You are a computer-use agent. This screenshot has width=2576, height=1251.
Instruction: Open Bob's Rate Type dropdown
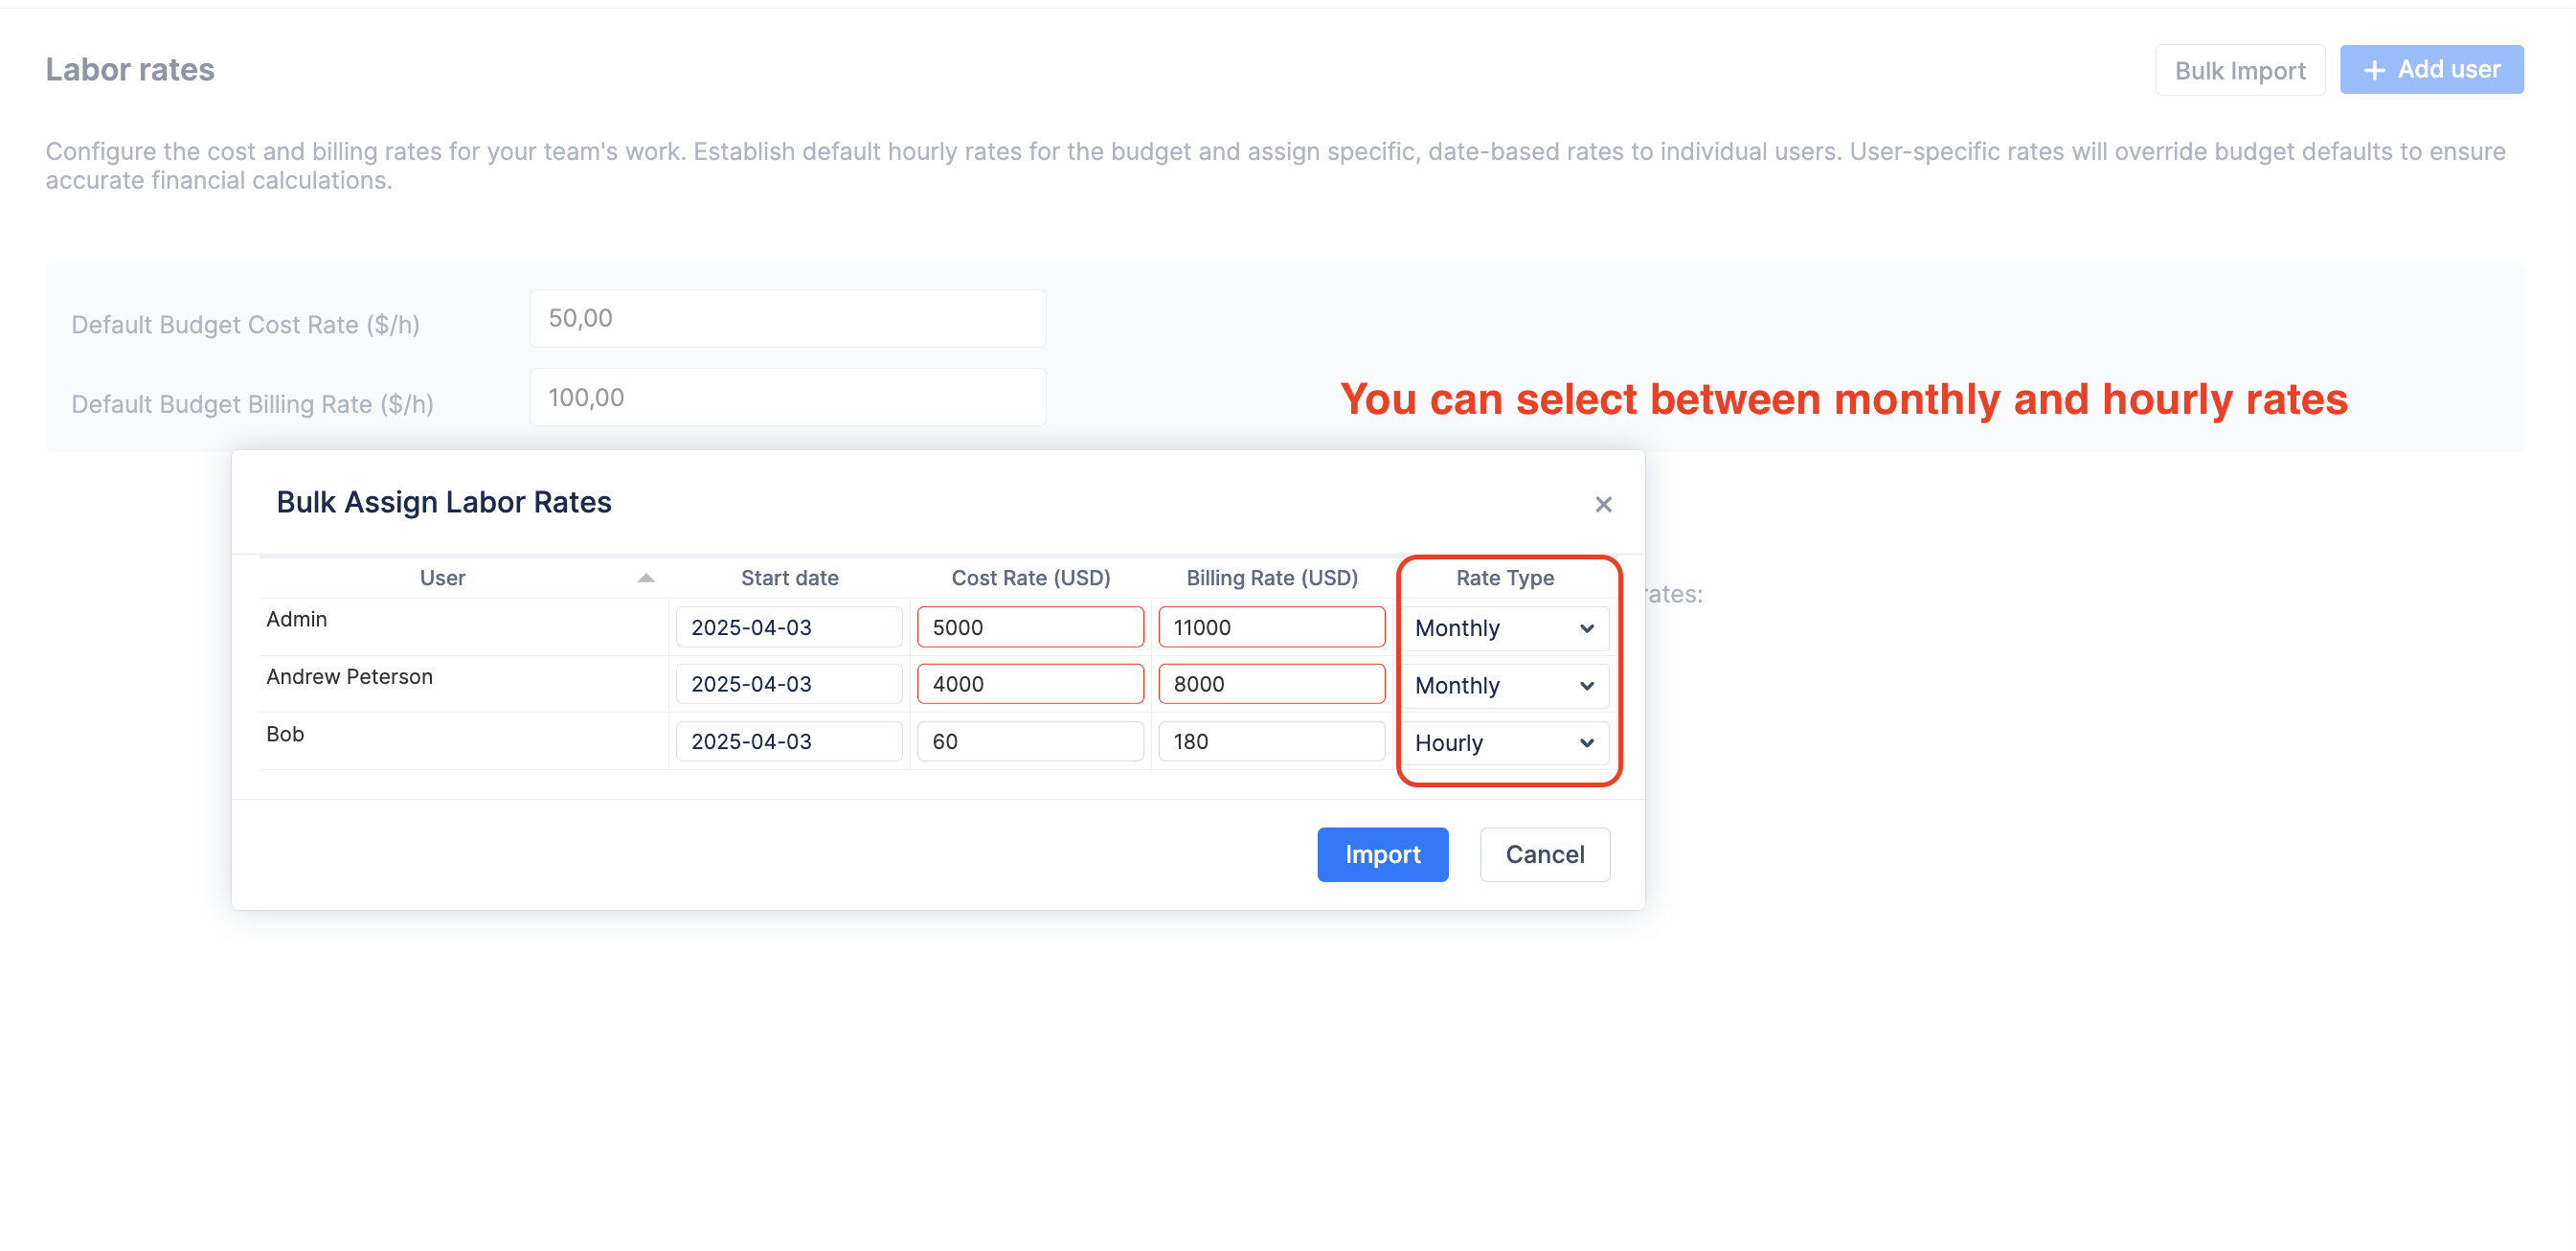[x=1504, y=742]
